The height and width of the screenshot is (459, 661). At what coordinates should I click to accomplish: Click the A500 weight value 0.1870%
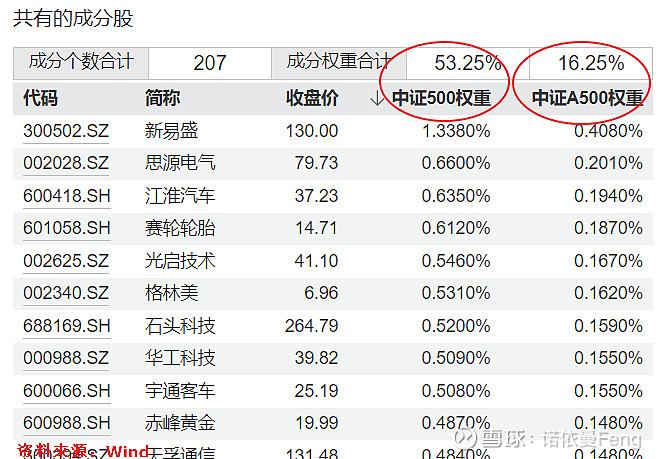click(608, 228)
